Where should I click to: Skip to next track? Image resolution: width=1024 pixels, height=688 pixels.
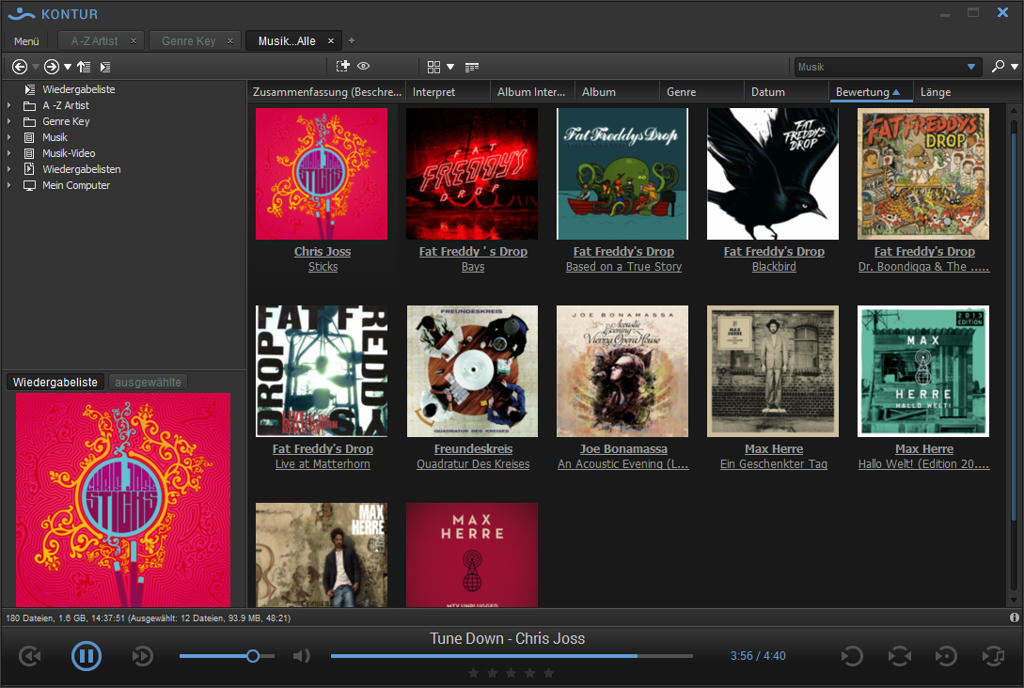point(142,656)
